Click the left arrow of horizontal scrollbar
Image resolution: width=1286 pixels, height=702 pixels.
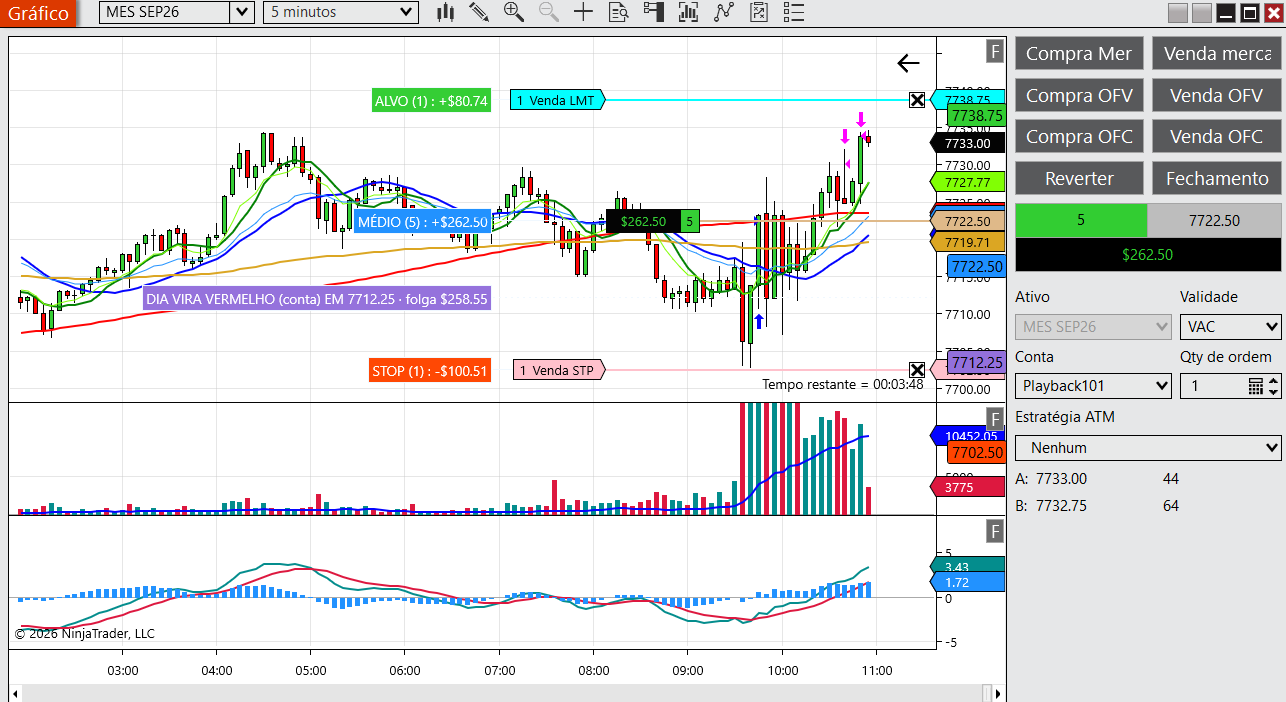15,693
